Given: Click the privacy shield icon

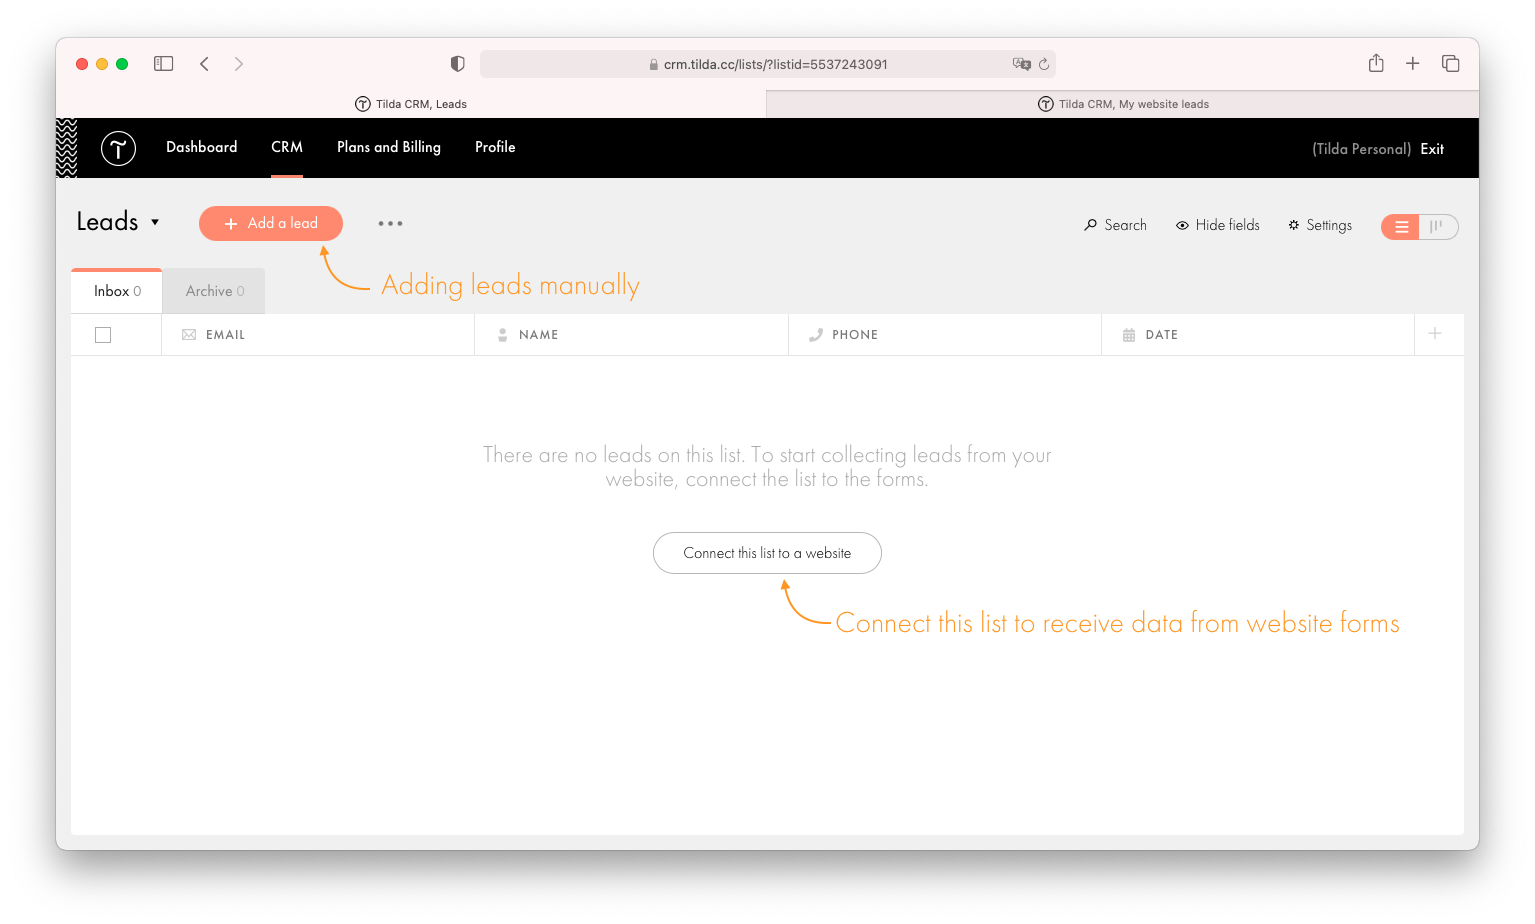Looking at the screenshot, I should (458, 64).
